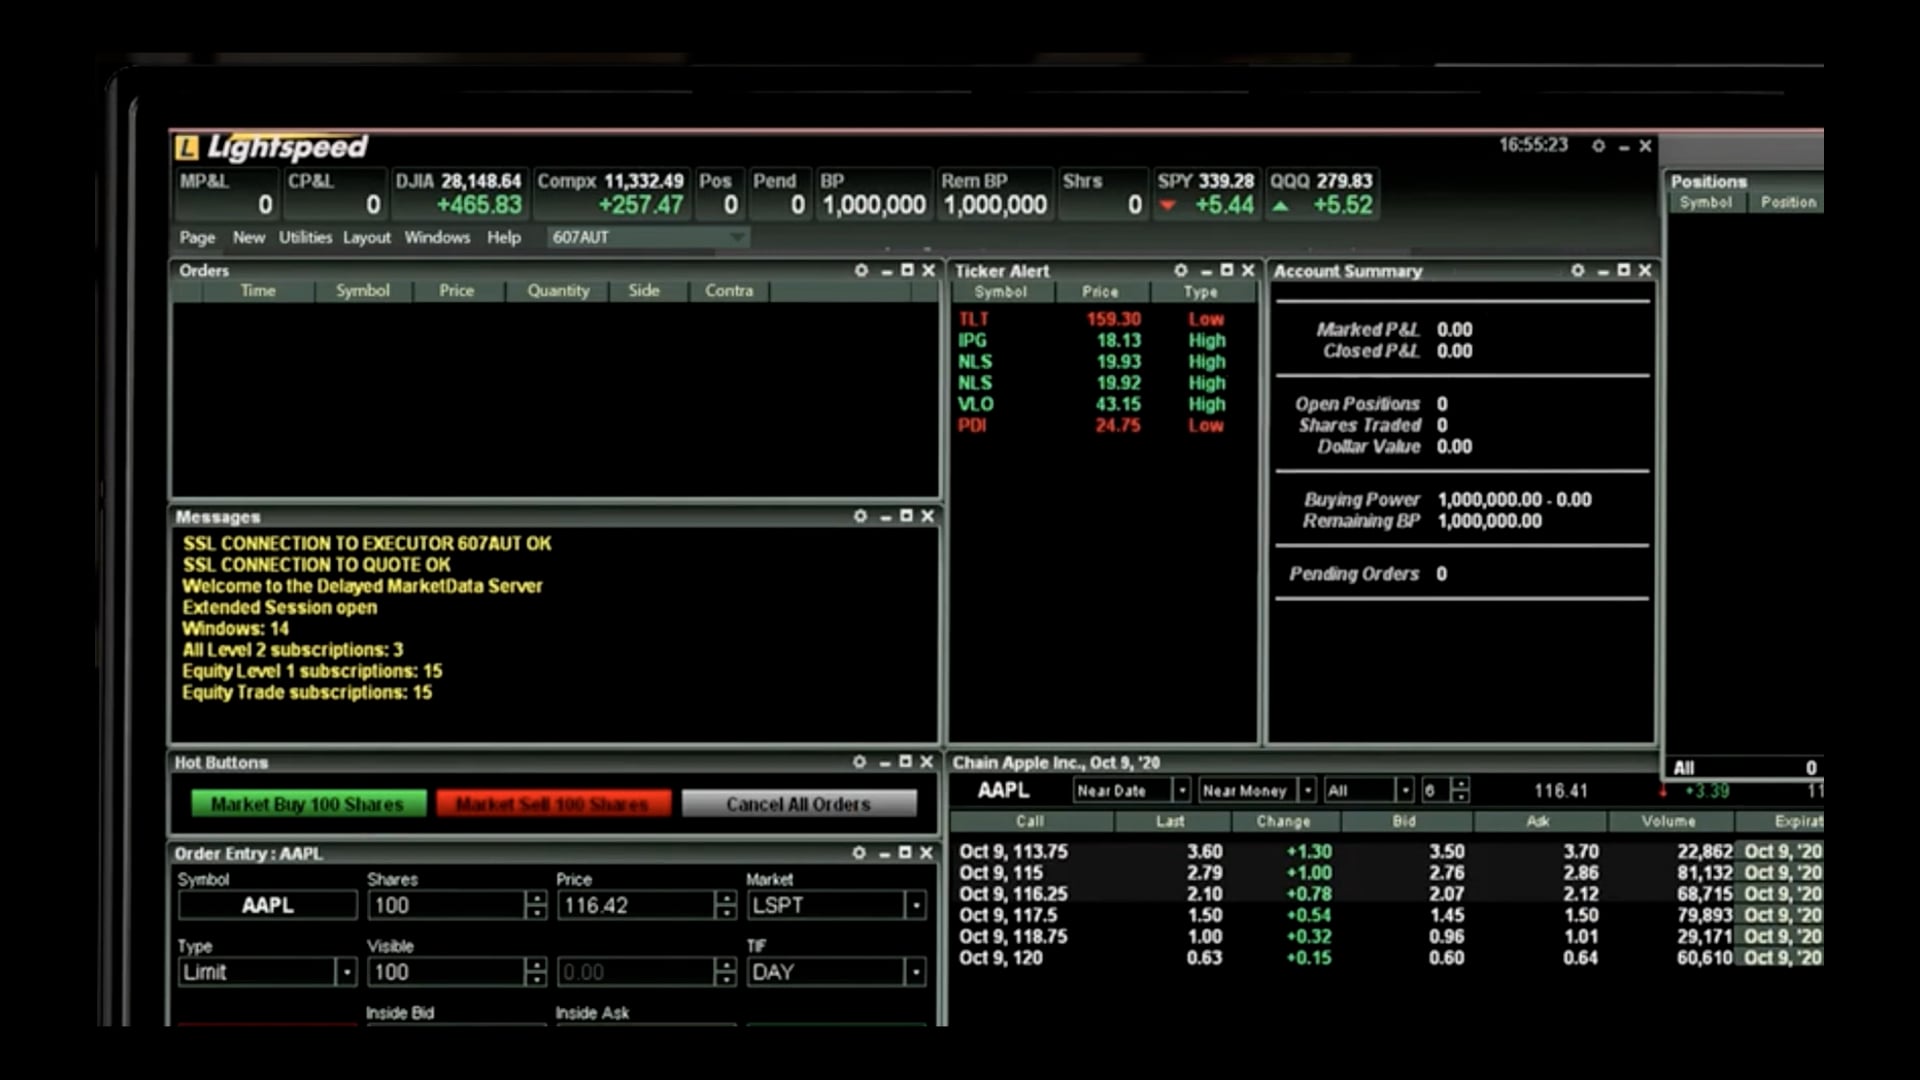Click the SPY red down arrow indicator
1920x1080 pixels.
pyautogui.click(x=1167, y=206)
